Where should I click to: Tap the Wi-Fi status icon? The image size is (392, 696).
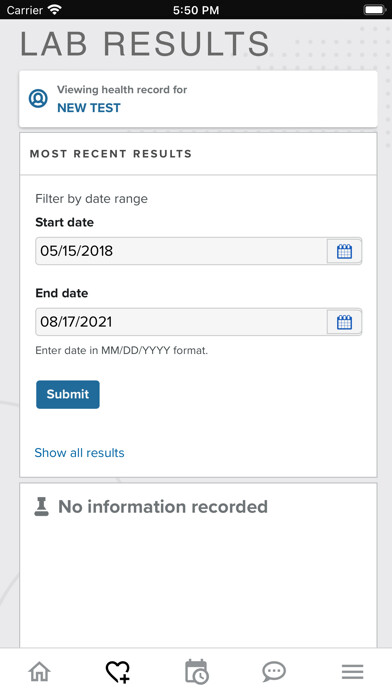tap(55, 10)
